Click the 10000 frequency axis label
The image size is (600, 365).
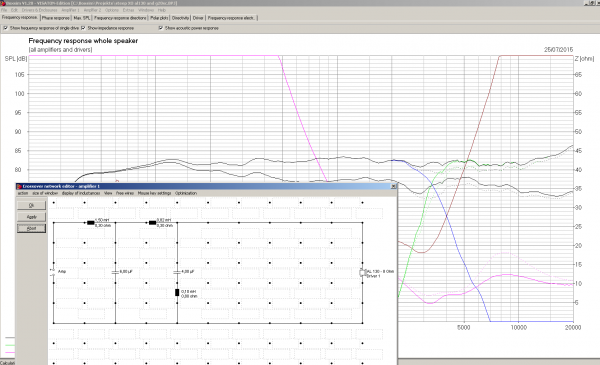[518, 328]
